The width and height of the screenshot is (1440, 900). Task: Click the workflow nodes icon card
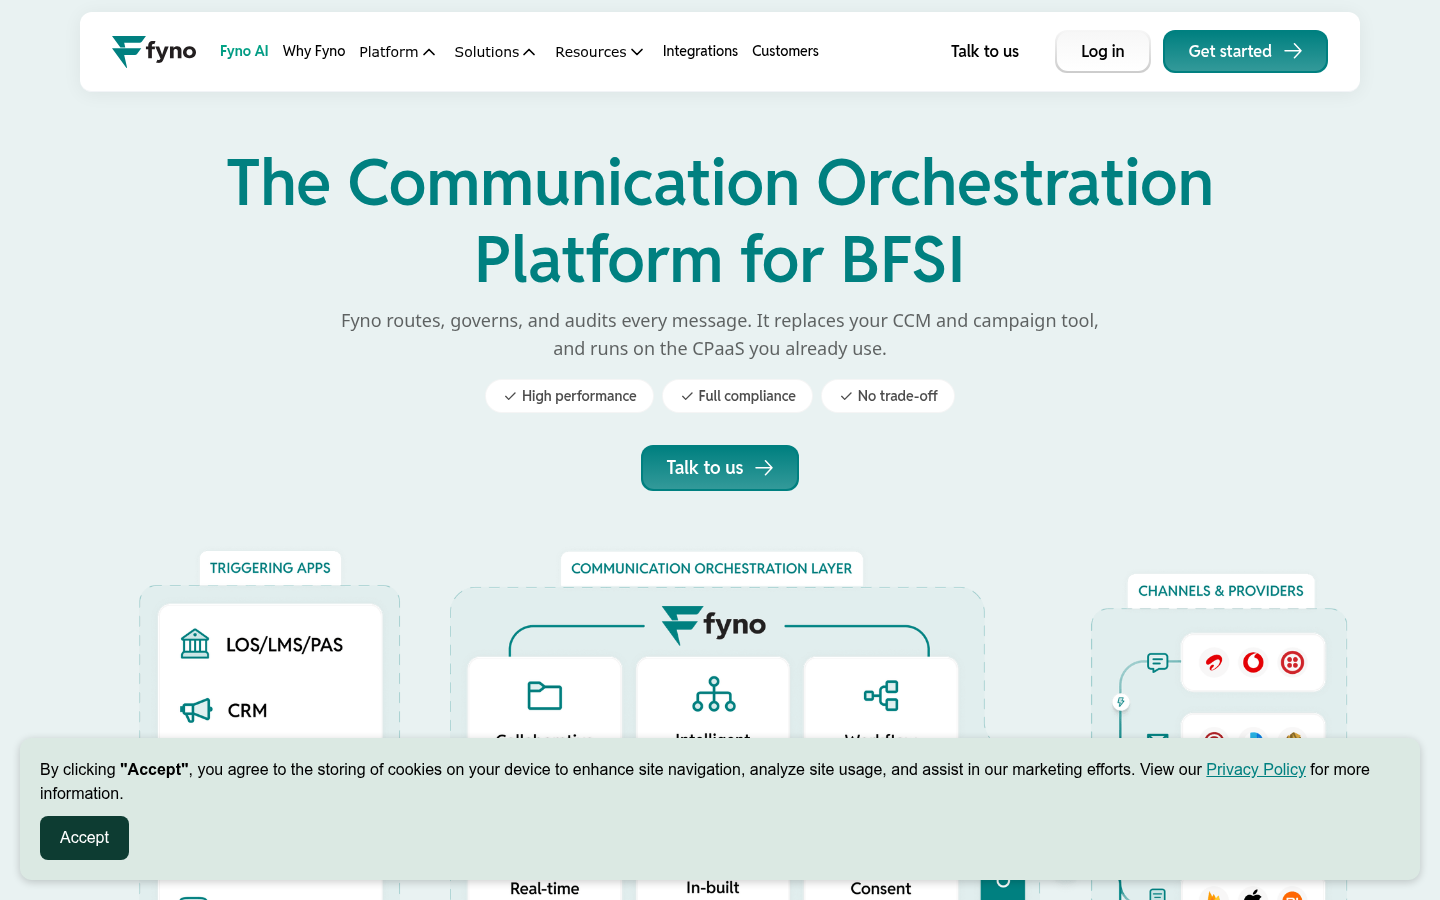881,696
